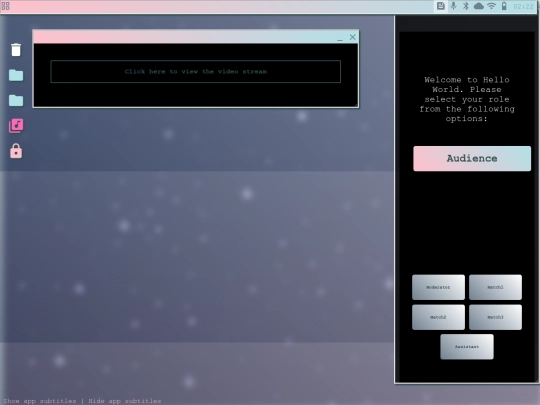Image resolution: width=540 pixels, height=405 pixels.
Task: Open the apps grid menu icon
Action: pos(6,6)
